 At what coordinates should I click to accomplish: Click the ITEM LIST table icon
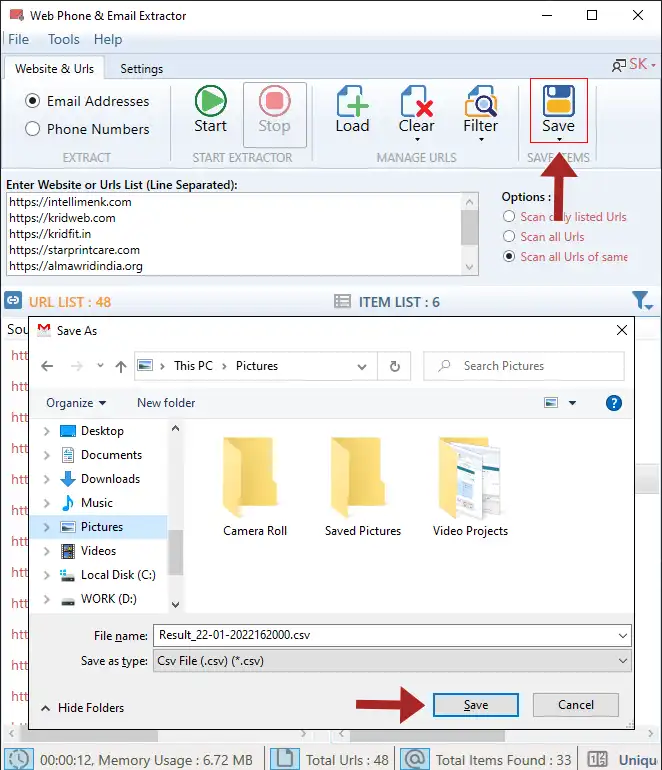pos(342,301)
